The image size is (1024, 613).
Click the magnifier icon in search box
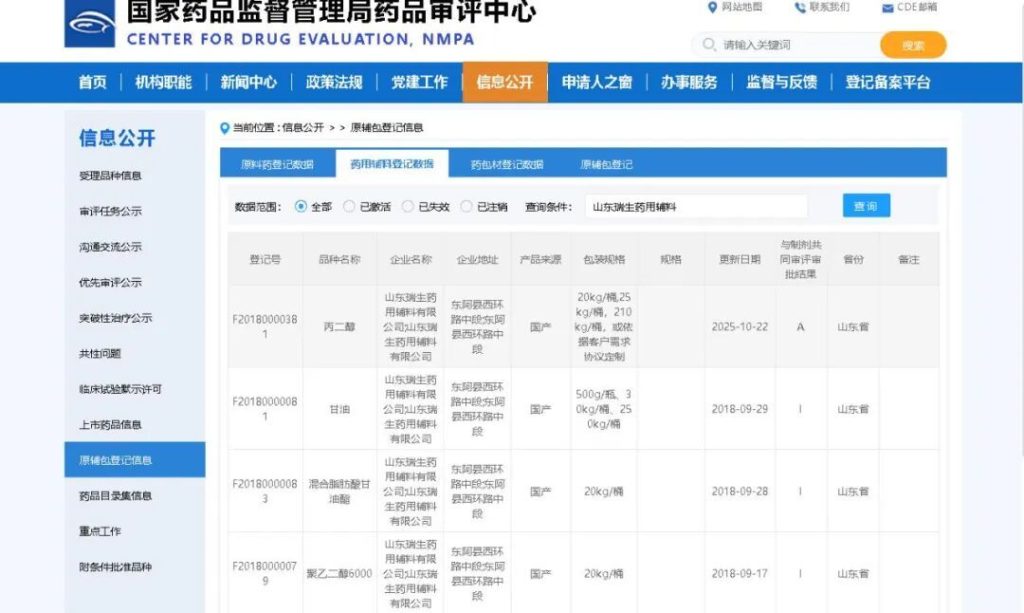[709, 45]
